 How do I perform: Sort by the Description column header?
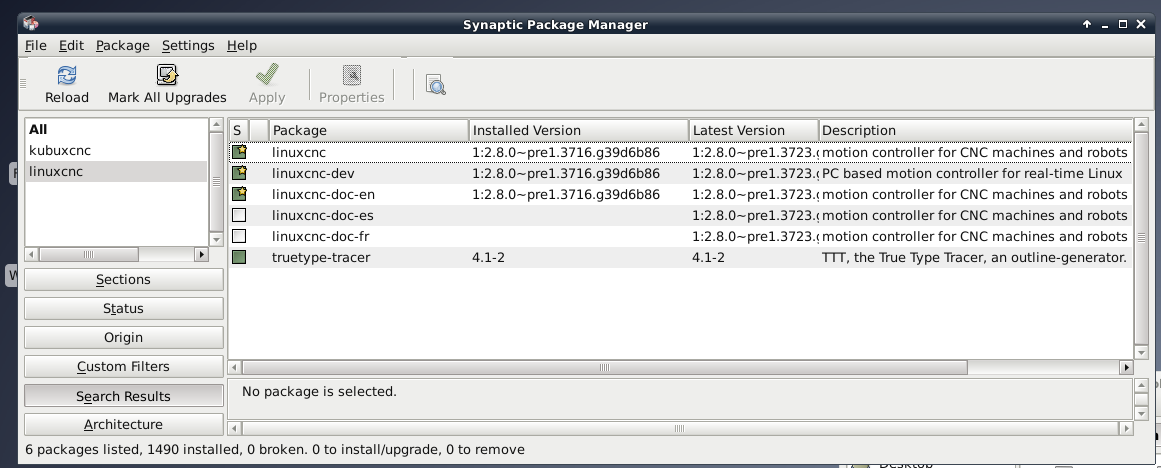click(975, 130)
